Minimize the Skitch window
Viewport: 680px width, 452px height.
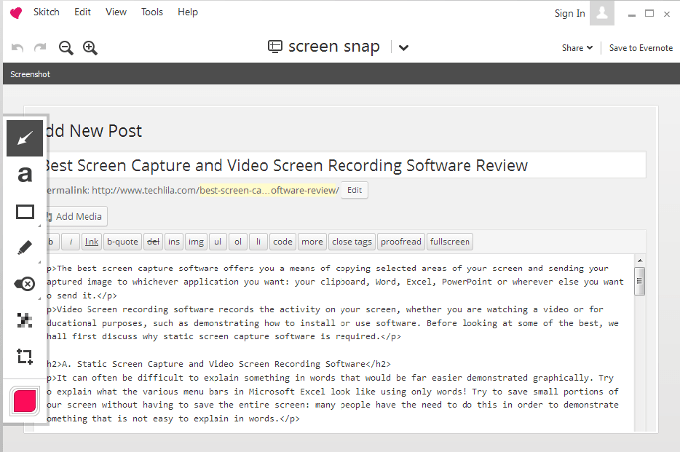point(632,15)
